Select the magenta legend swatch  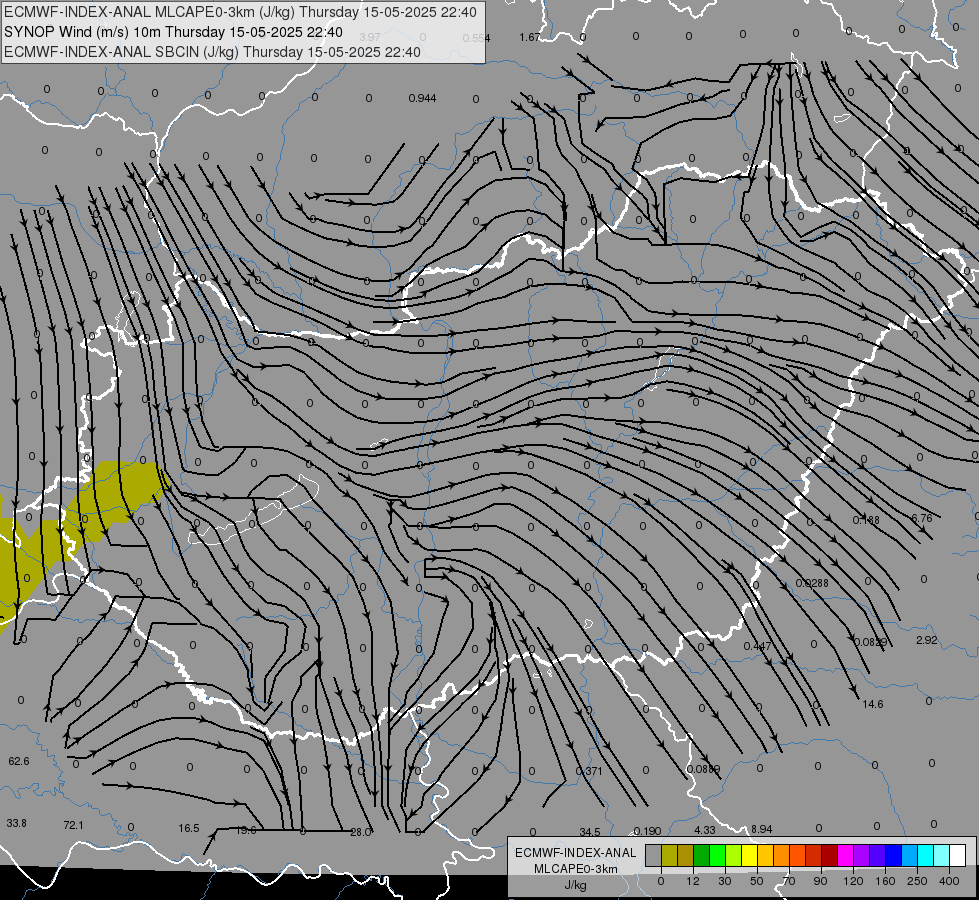[x=846, y=855]
